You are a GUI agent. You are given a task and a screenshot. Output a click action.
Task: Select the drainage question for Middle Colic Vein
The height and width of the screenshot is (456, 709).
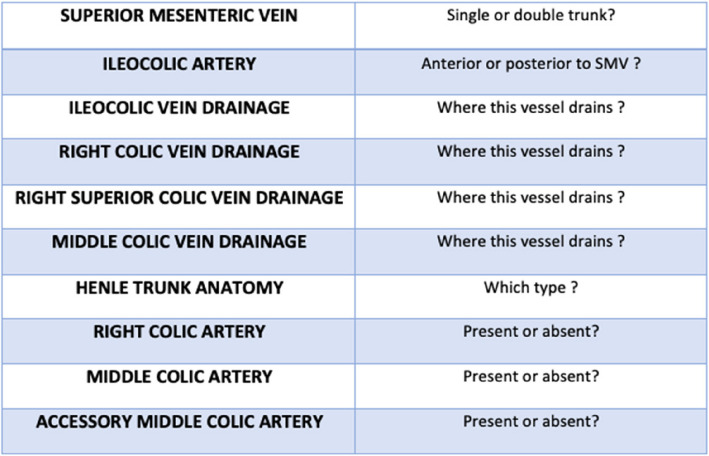[x=531, y=242]
